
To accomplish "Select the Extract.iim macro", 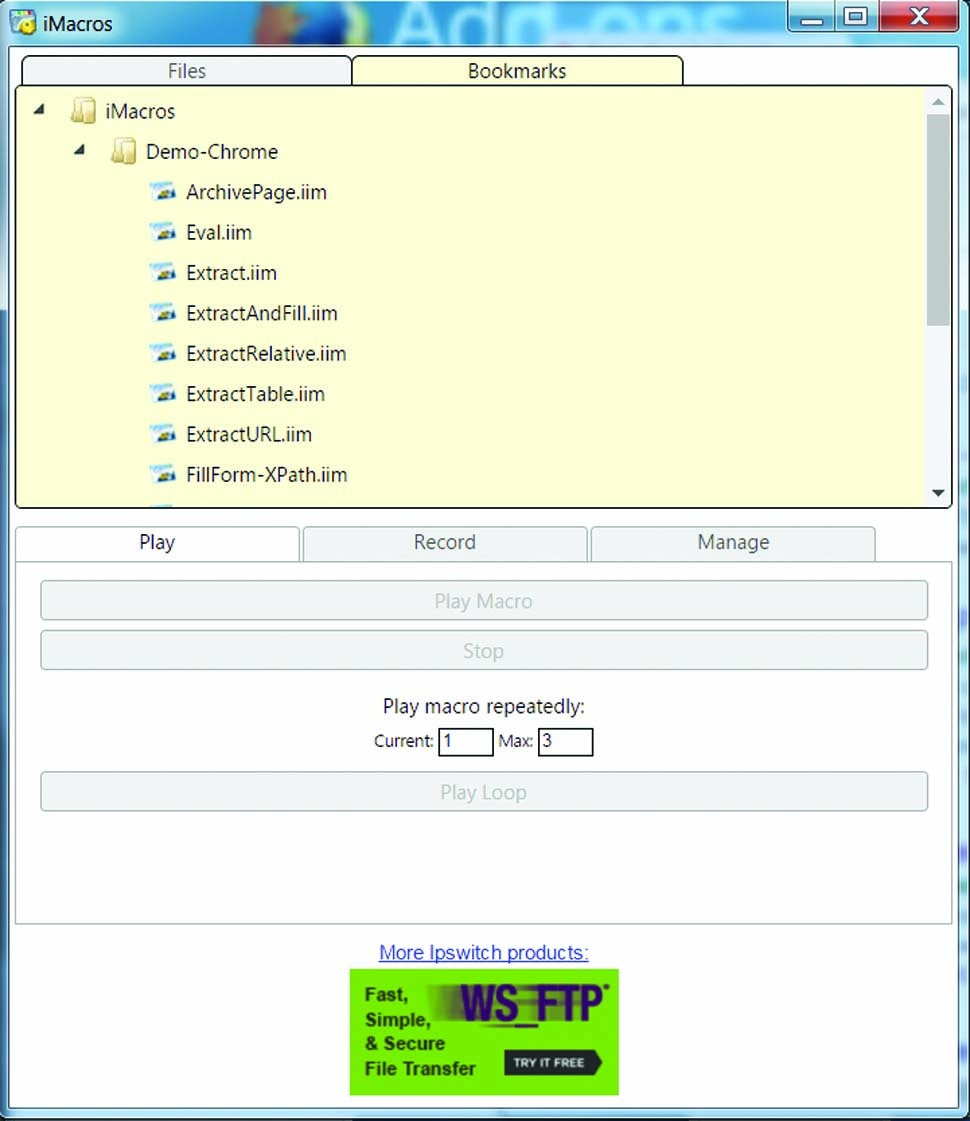I will [232, 272].
